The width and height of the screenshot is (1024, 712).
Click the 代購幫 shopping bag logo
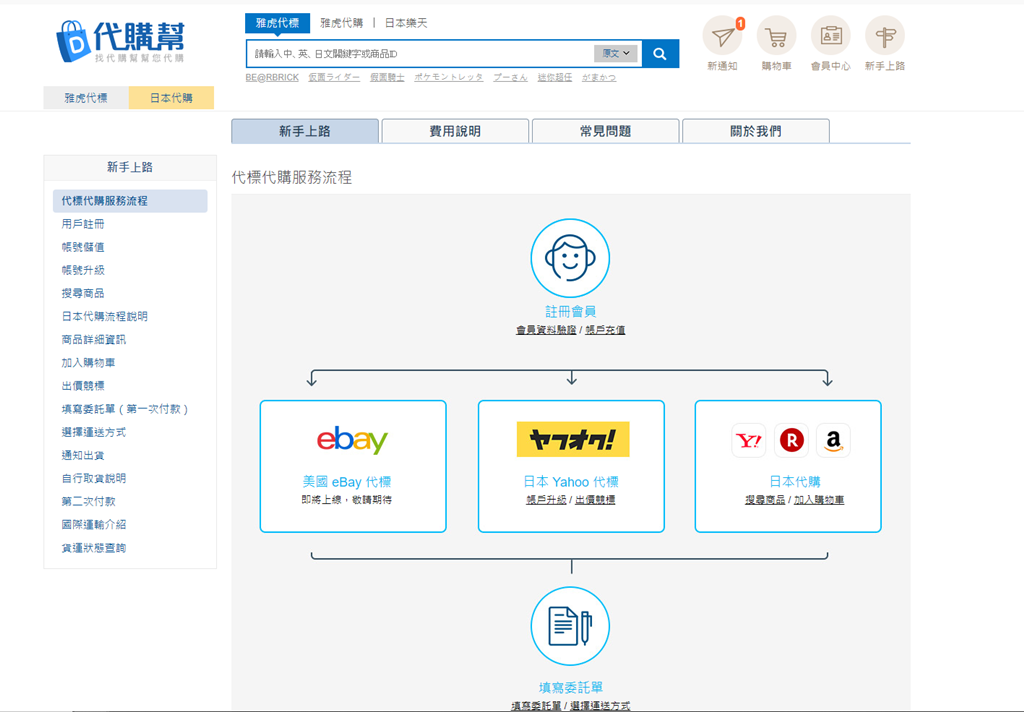tap(121, 41)
